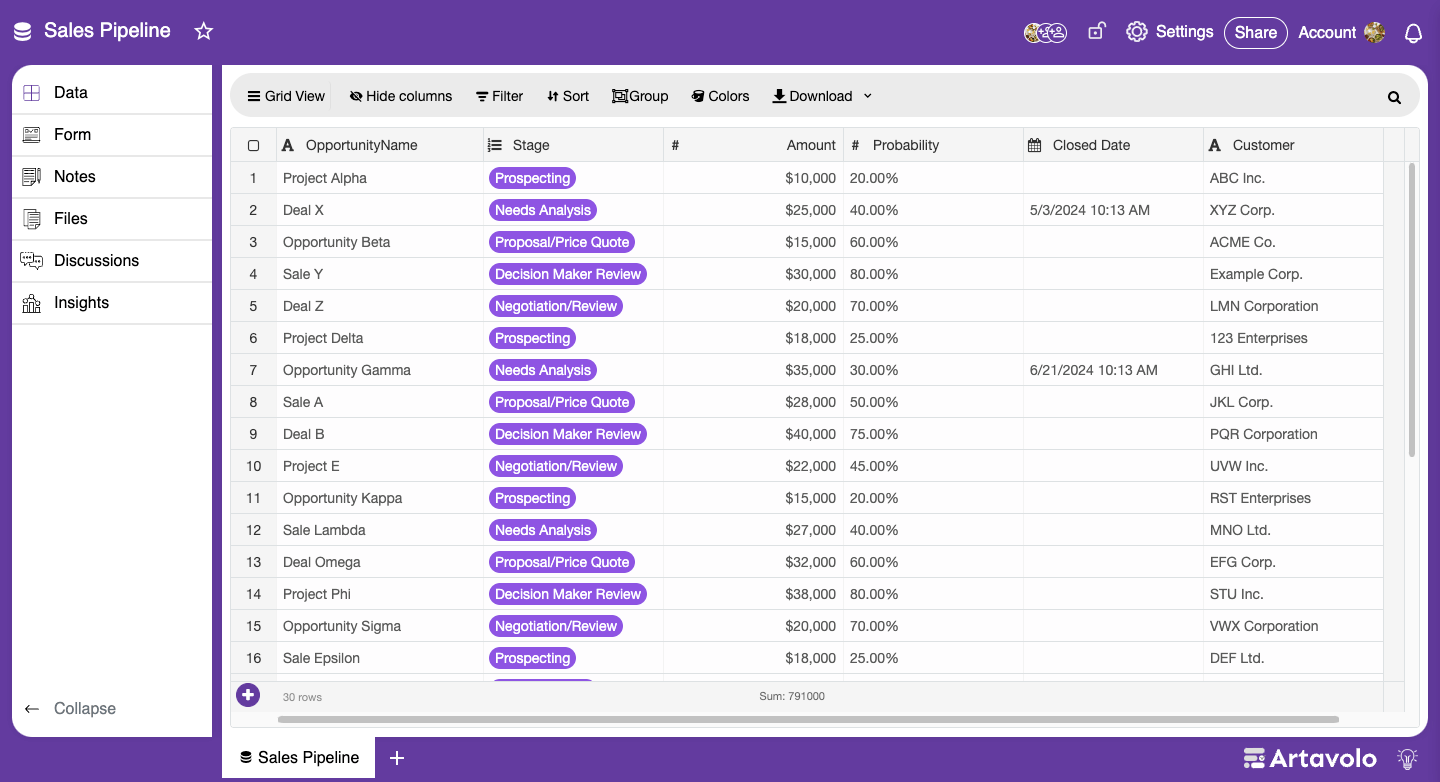The width and height of the screenshot is (1440, 782).
Task: Click the Artavolo logo
Action: 1310,758
